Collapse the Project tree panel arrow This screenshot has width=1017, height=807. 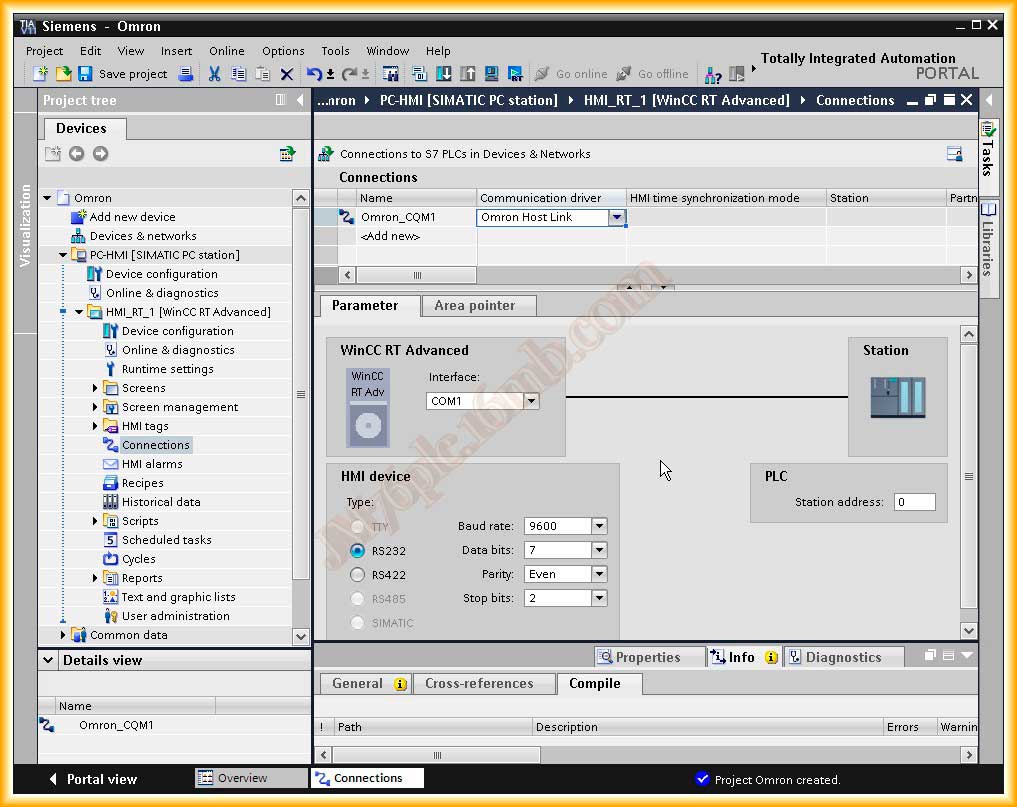[300, 100]
